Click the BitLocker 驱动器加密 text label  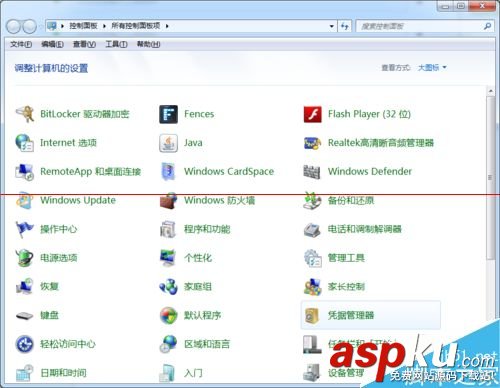point(85,114)
